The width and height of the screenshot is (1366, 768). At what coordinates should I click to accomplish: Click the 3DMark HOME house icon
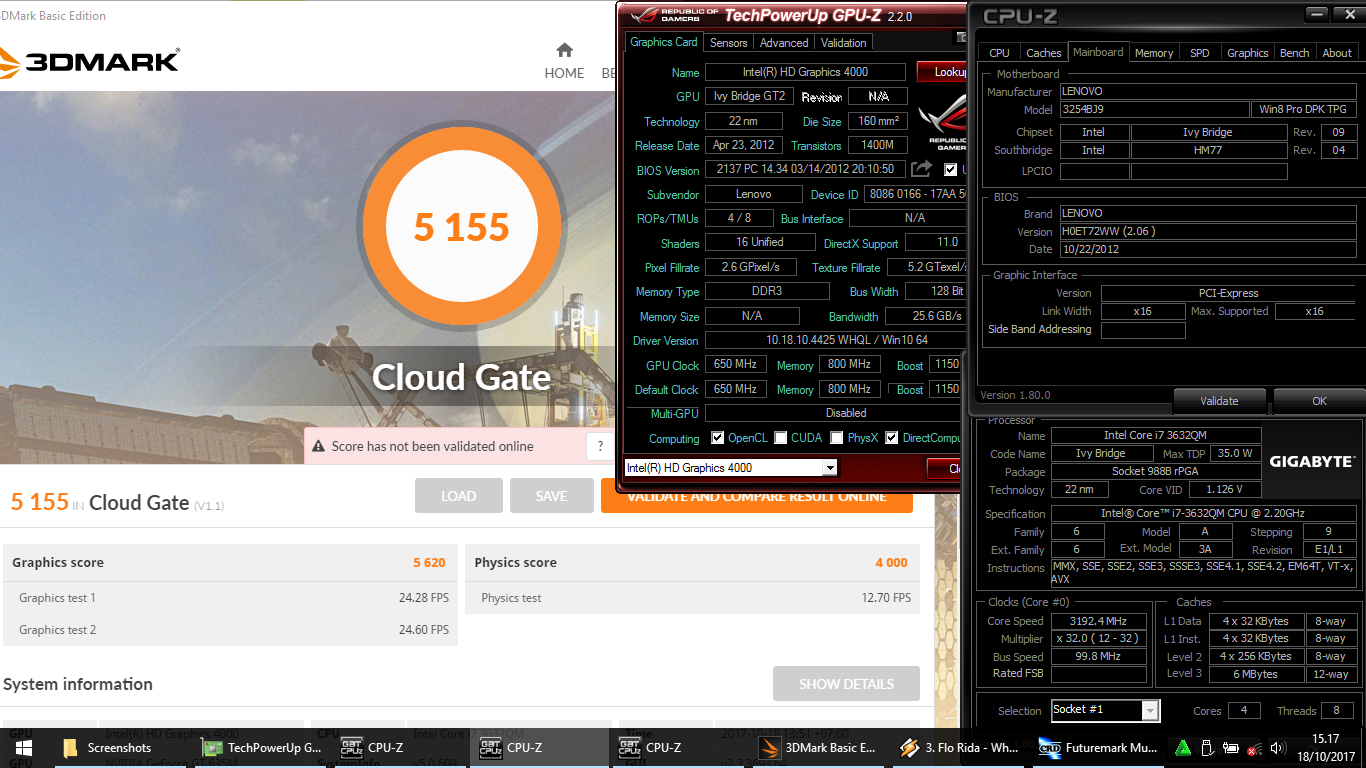564,50
